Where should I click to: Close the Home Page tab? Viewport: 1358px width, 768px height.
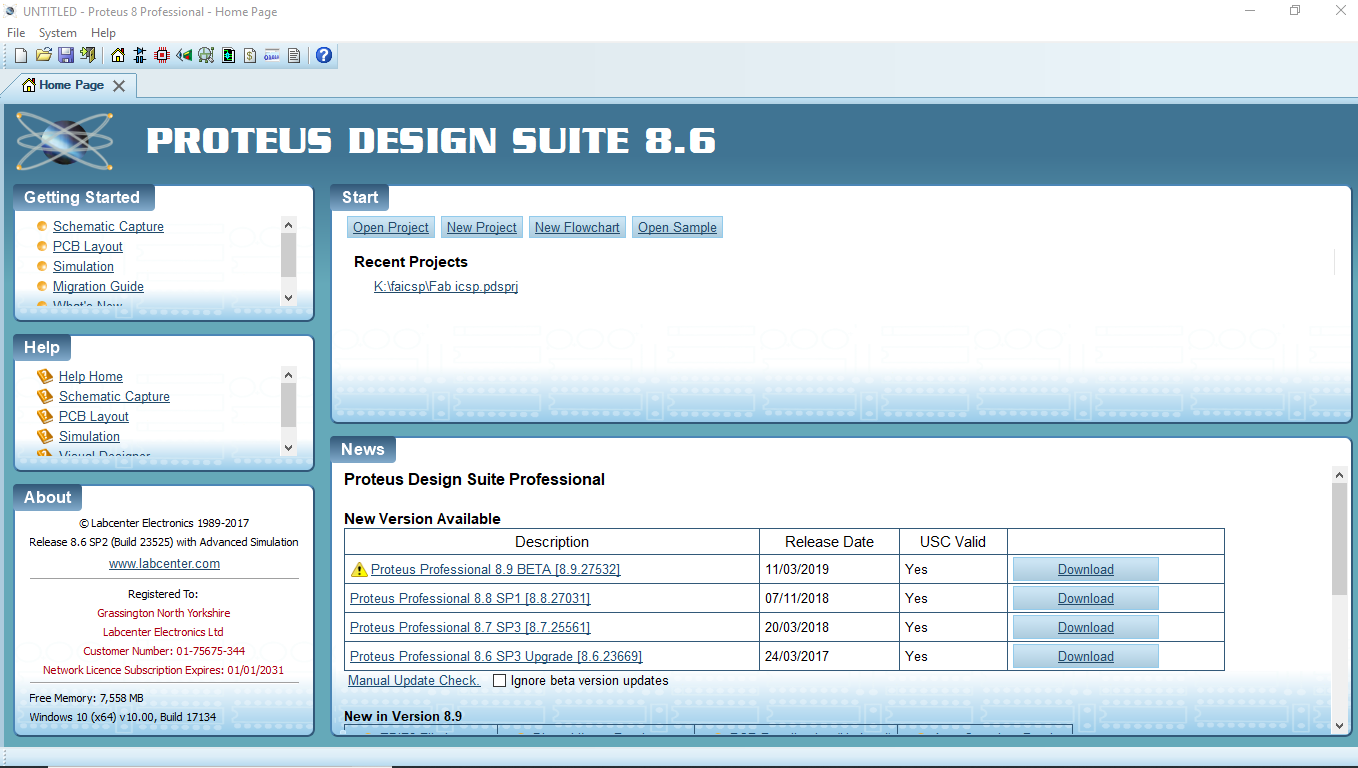pyautogui.click(x=119, y=86)
